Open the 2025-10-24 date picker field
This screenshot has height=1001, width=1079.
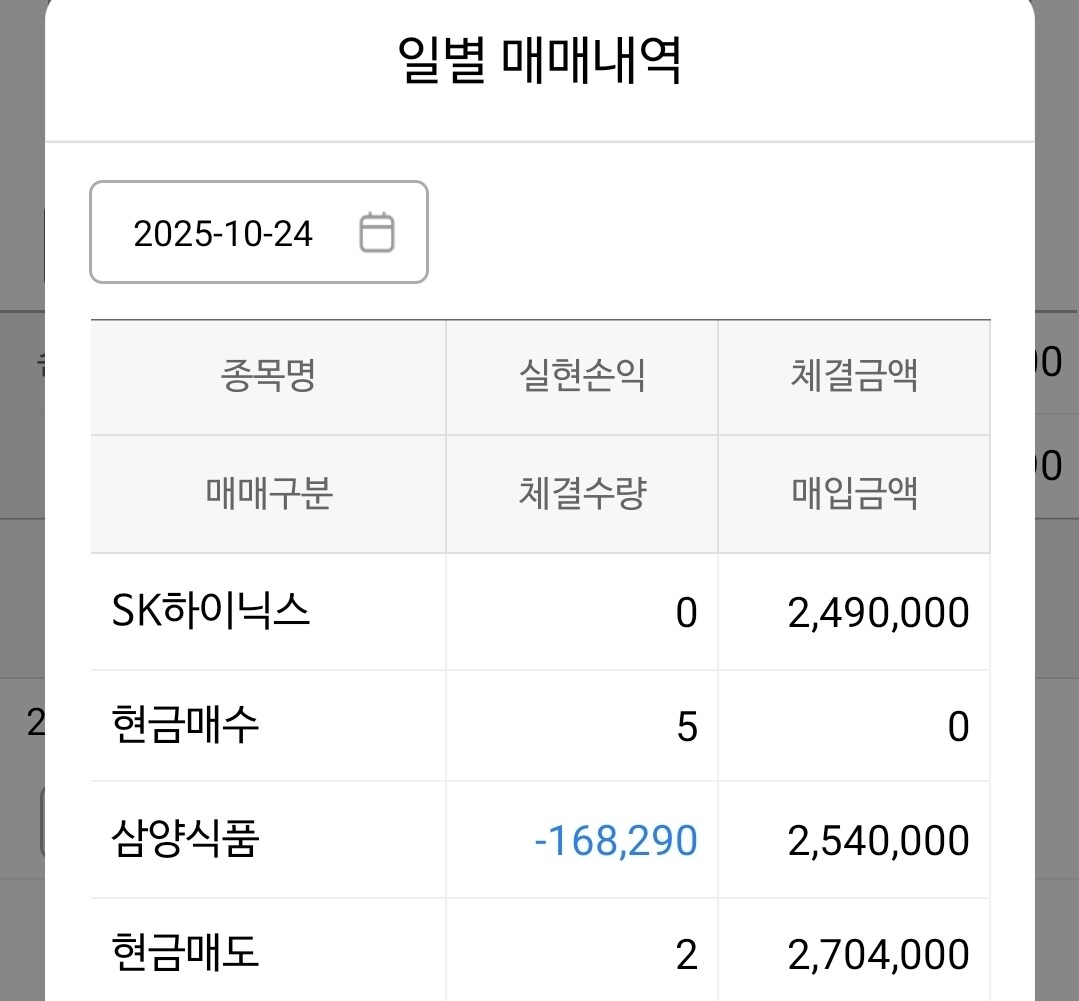(224, 233)
